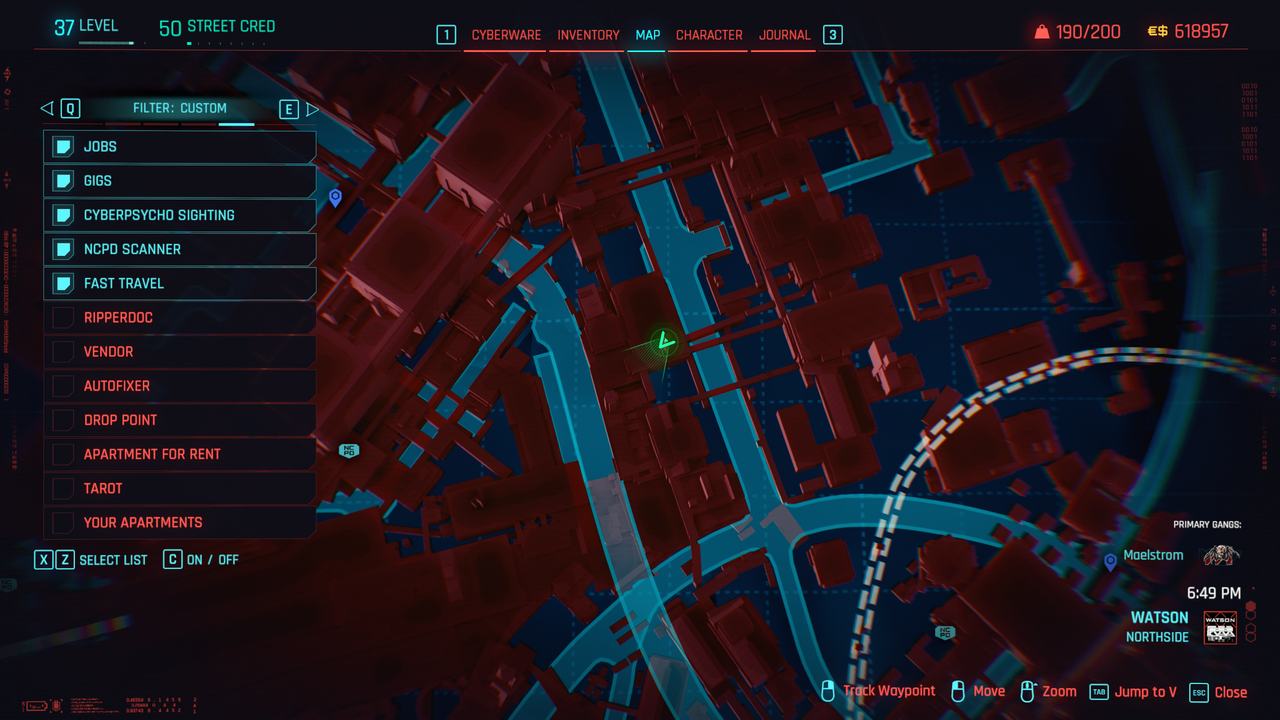Click the NCPD marker near Watson label

pos(944,632)
